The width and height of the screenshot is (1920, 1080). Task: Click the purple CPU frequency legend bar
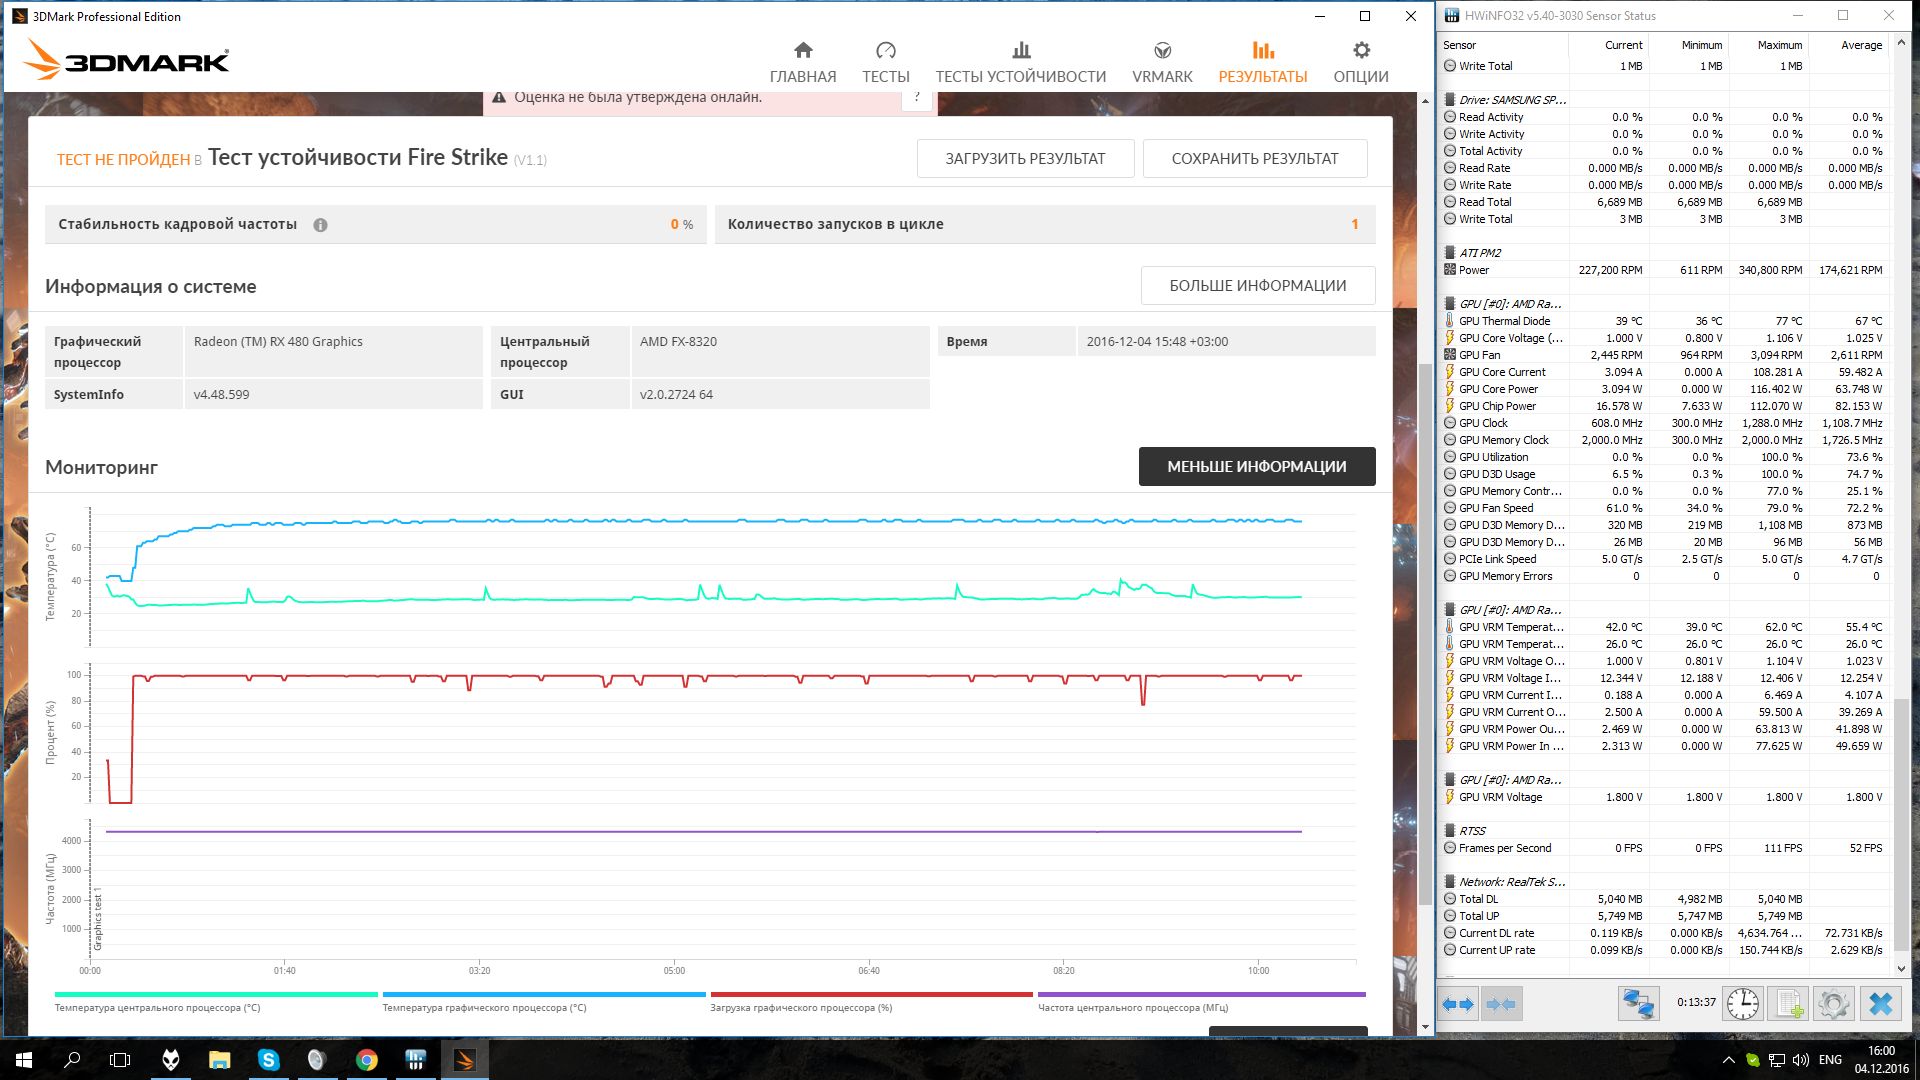pos(1201,995)
